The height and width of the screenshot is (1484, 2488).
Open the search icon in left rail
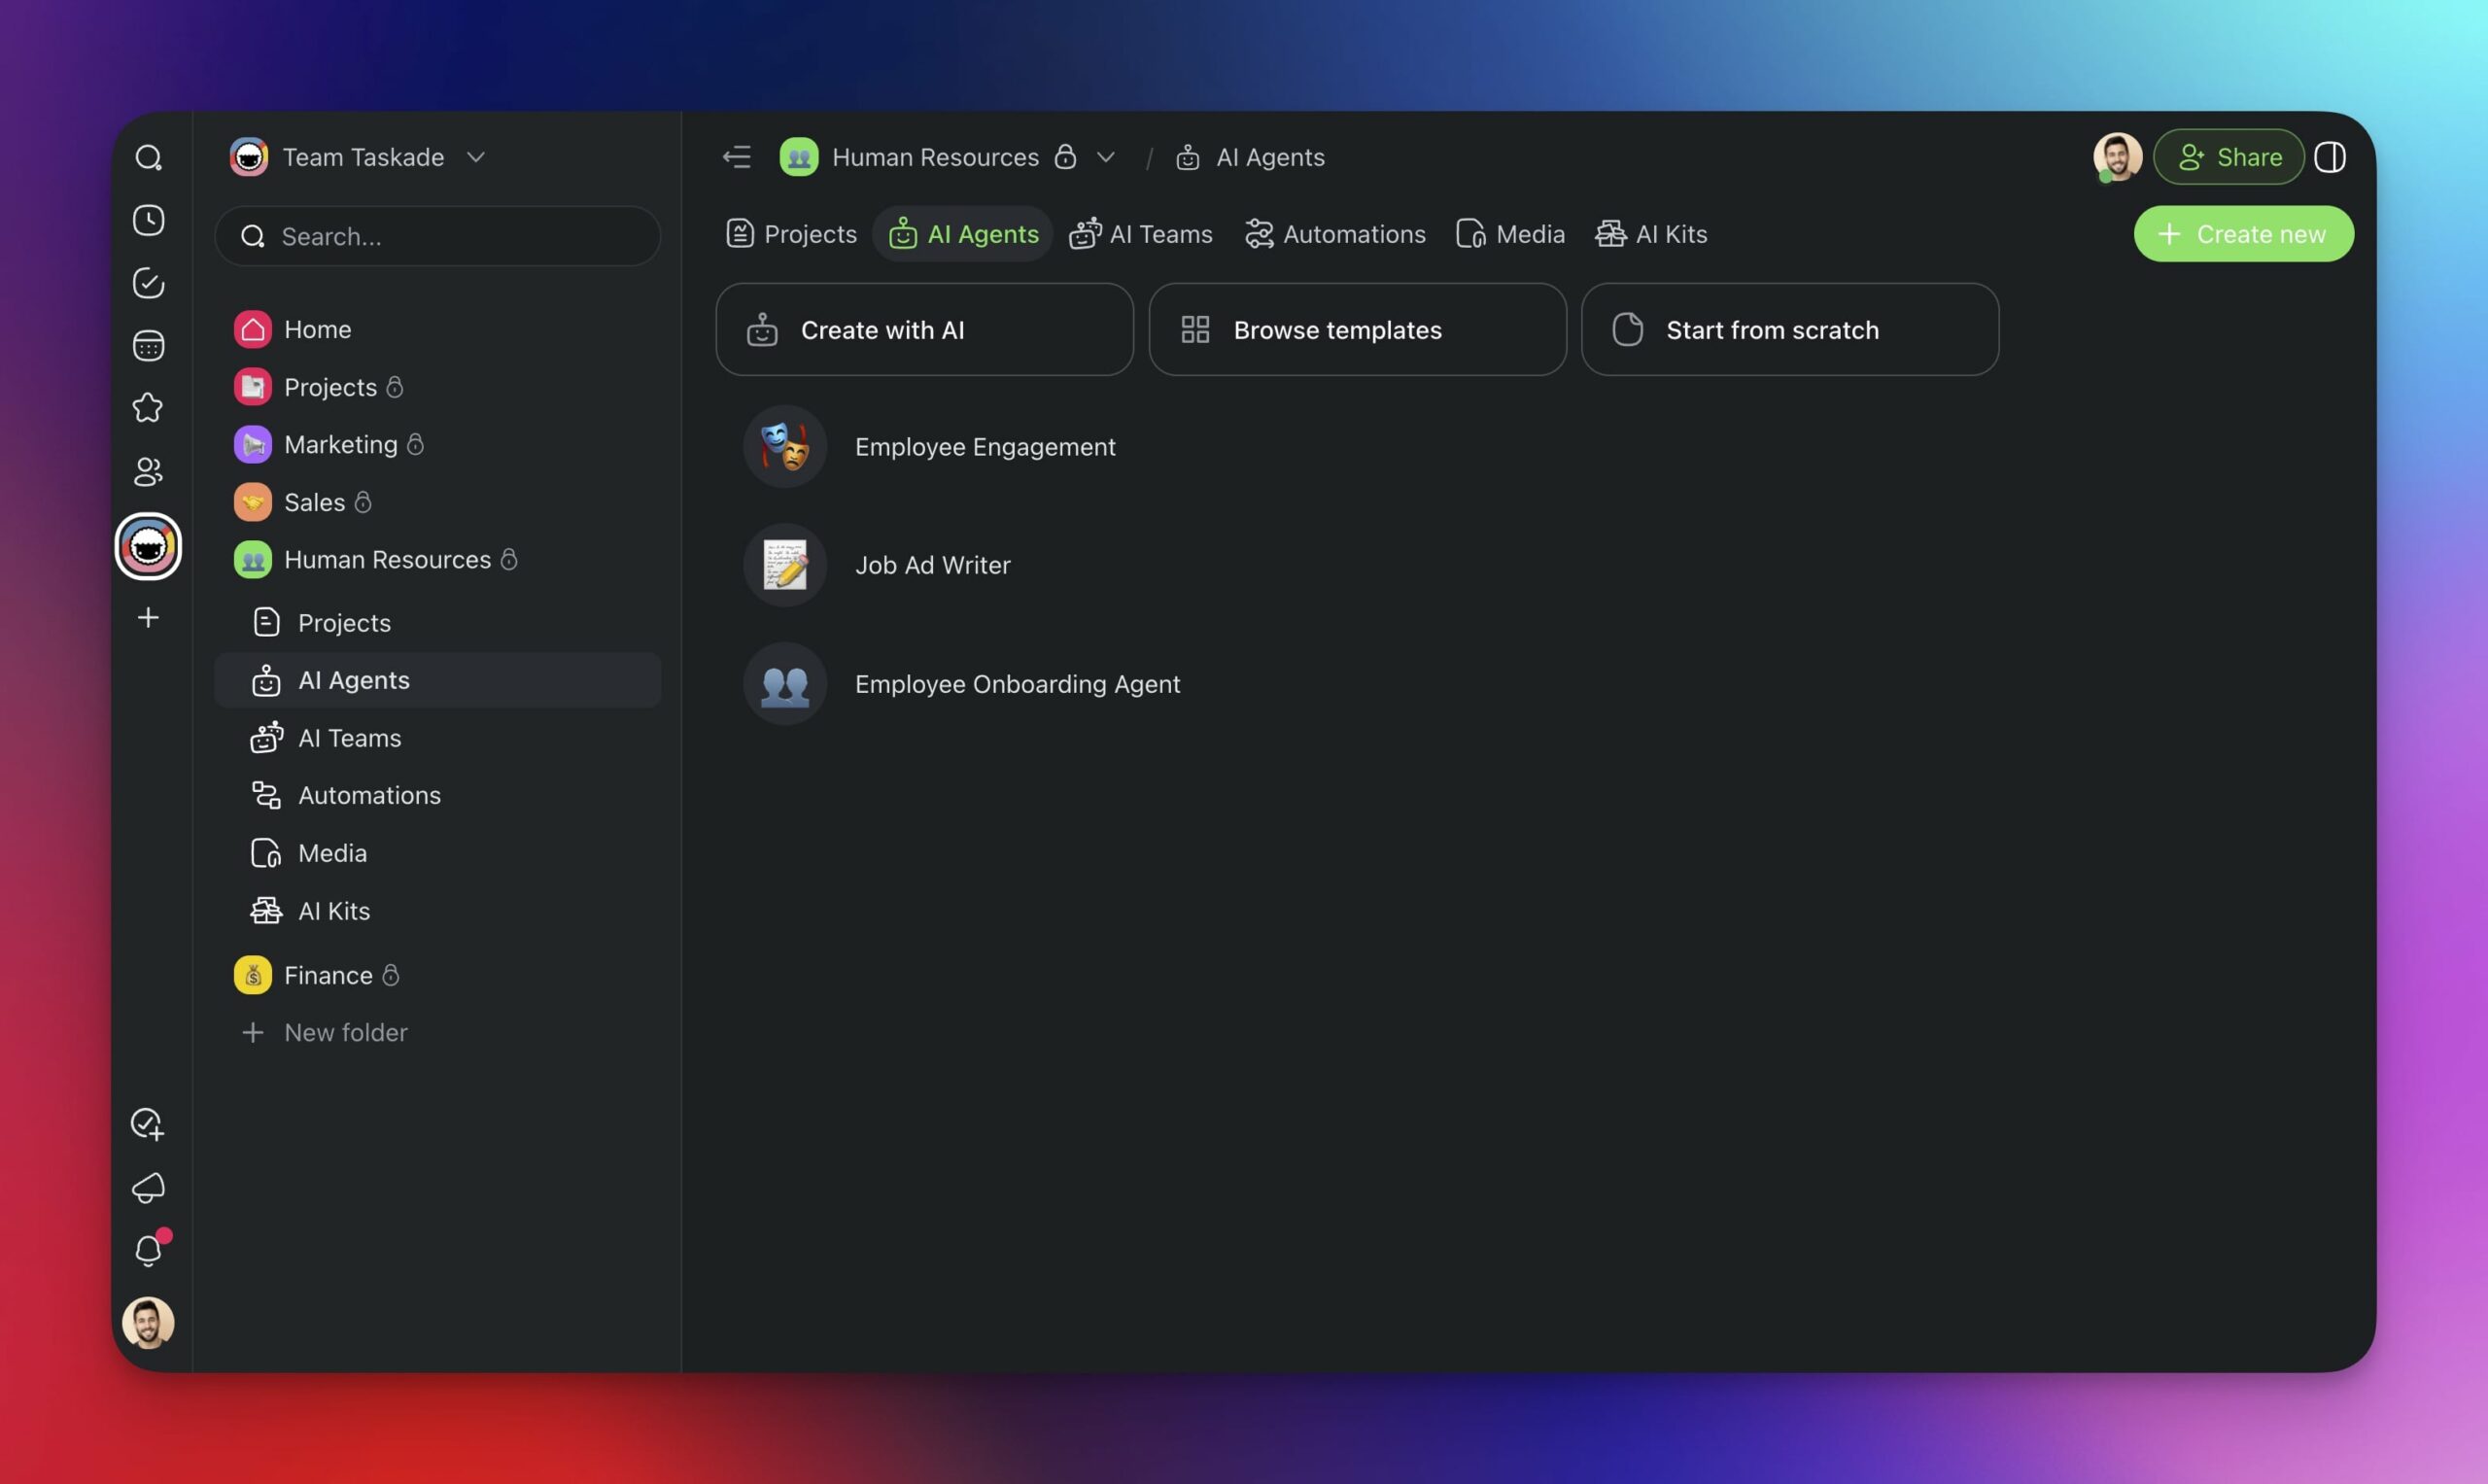[148, 158]
